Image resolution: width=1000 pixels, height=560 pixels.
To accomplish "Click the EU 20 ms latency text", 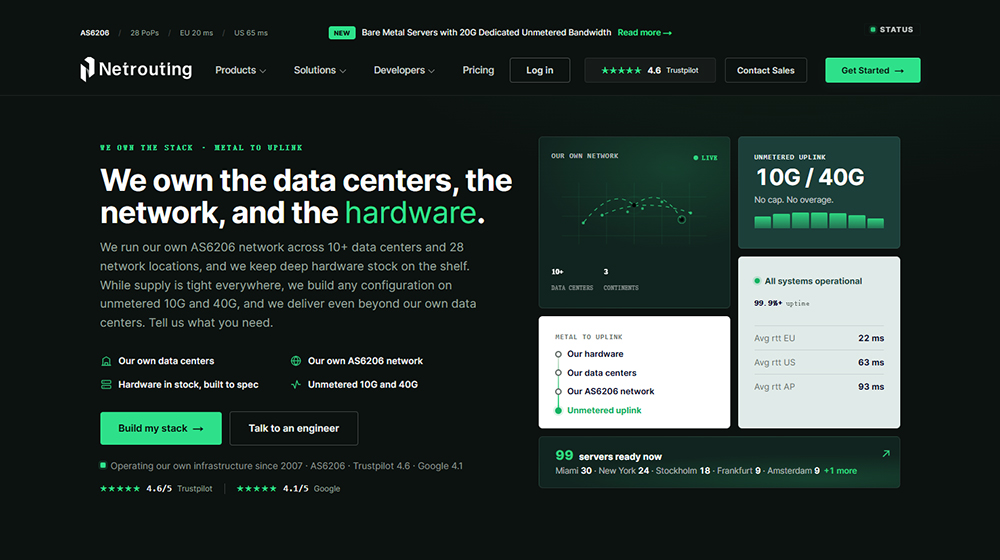I will 196,33.
